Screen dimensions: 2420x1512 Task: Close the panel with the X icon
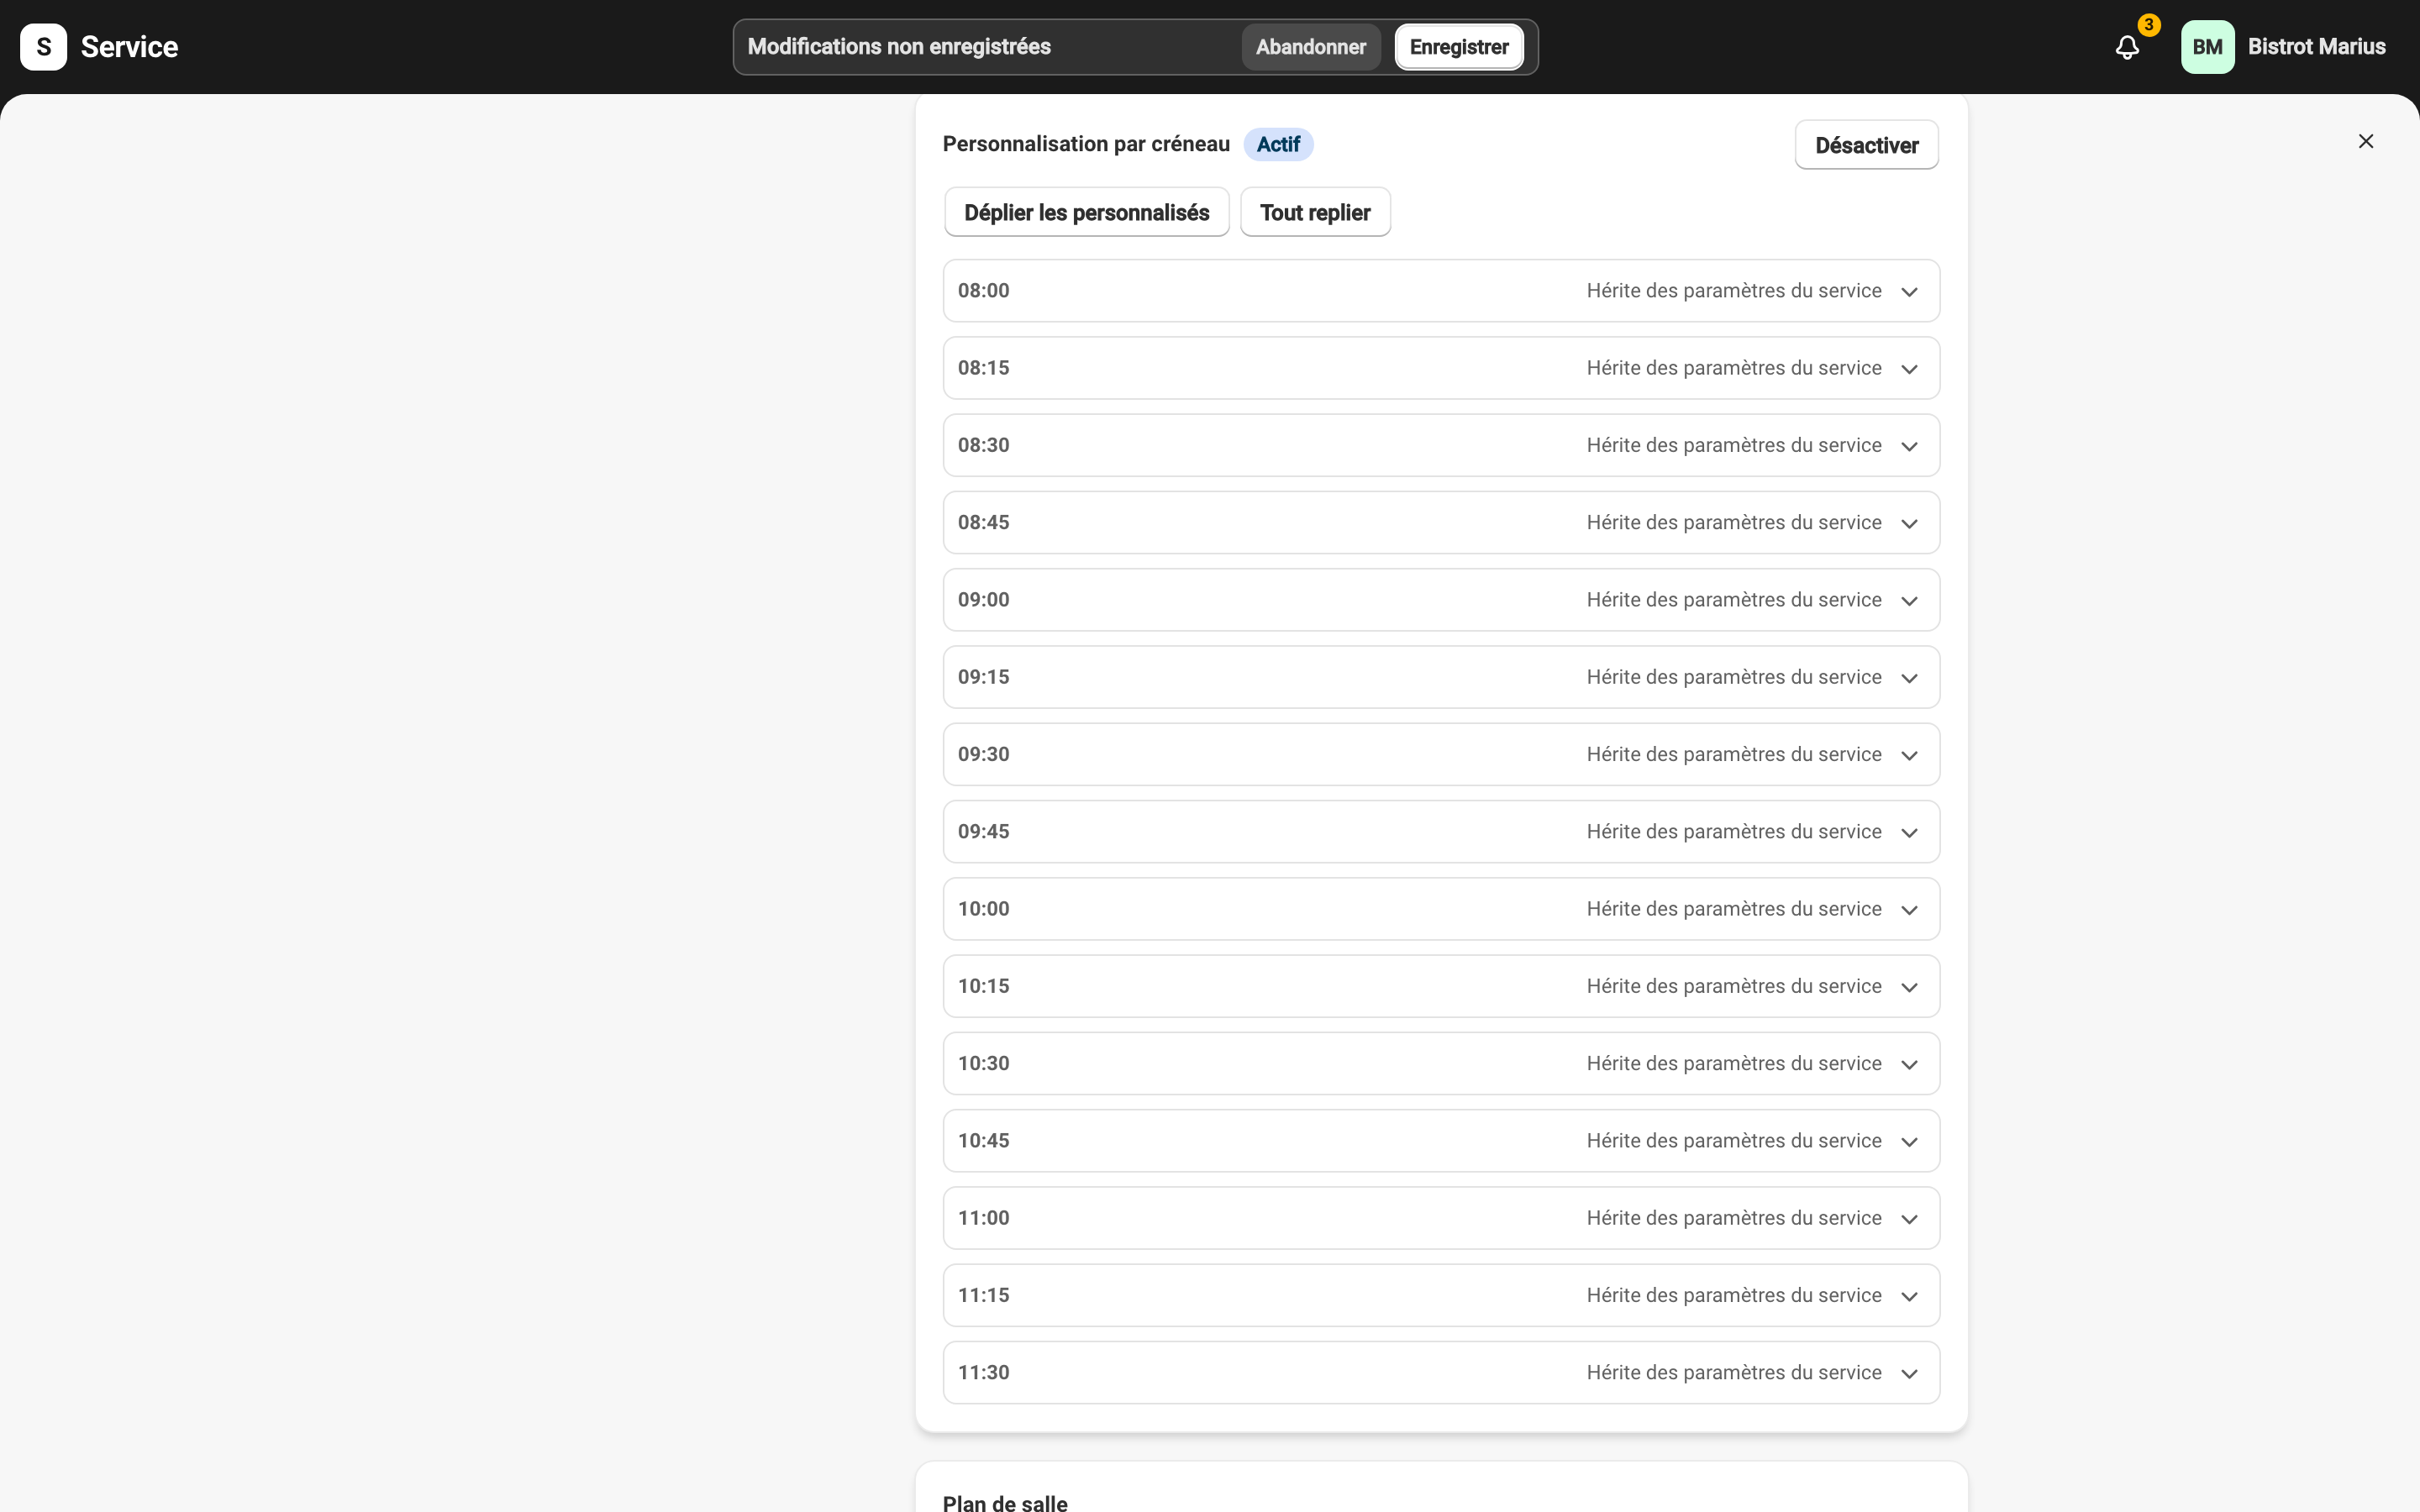pos(2365,141)
